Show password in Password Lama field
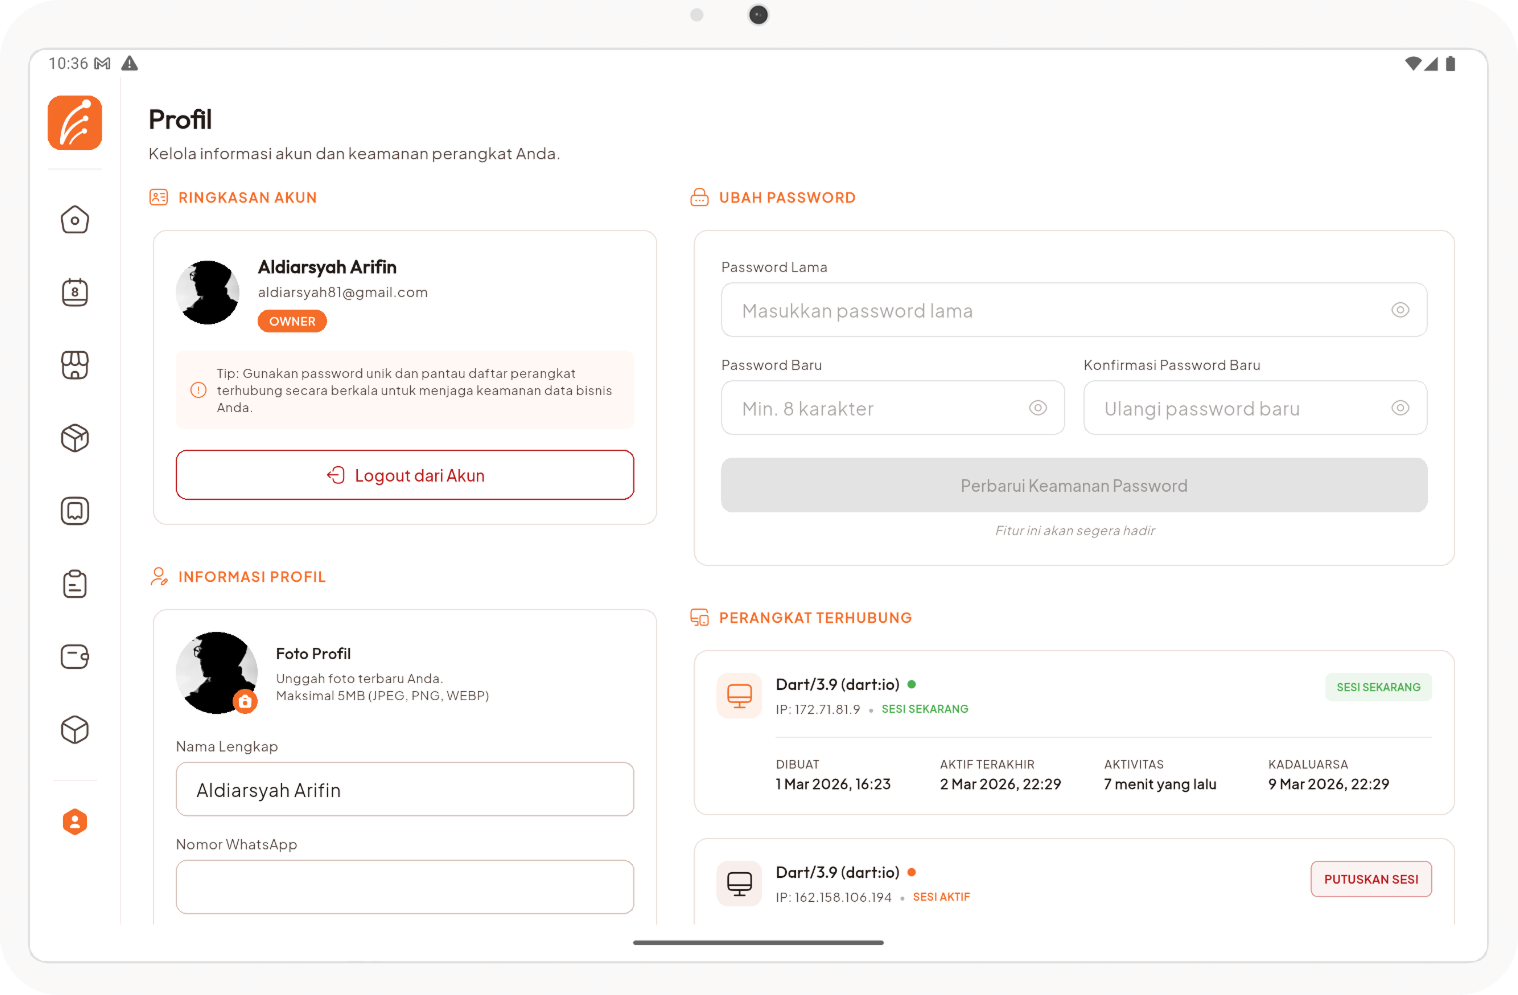The image size is (1518, 995). [x=1400, y=310]
